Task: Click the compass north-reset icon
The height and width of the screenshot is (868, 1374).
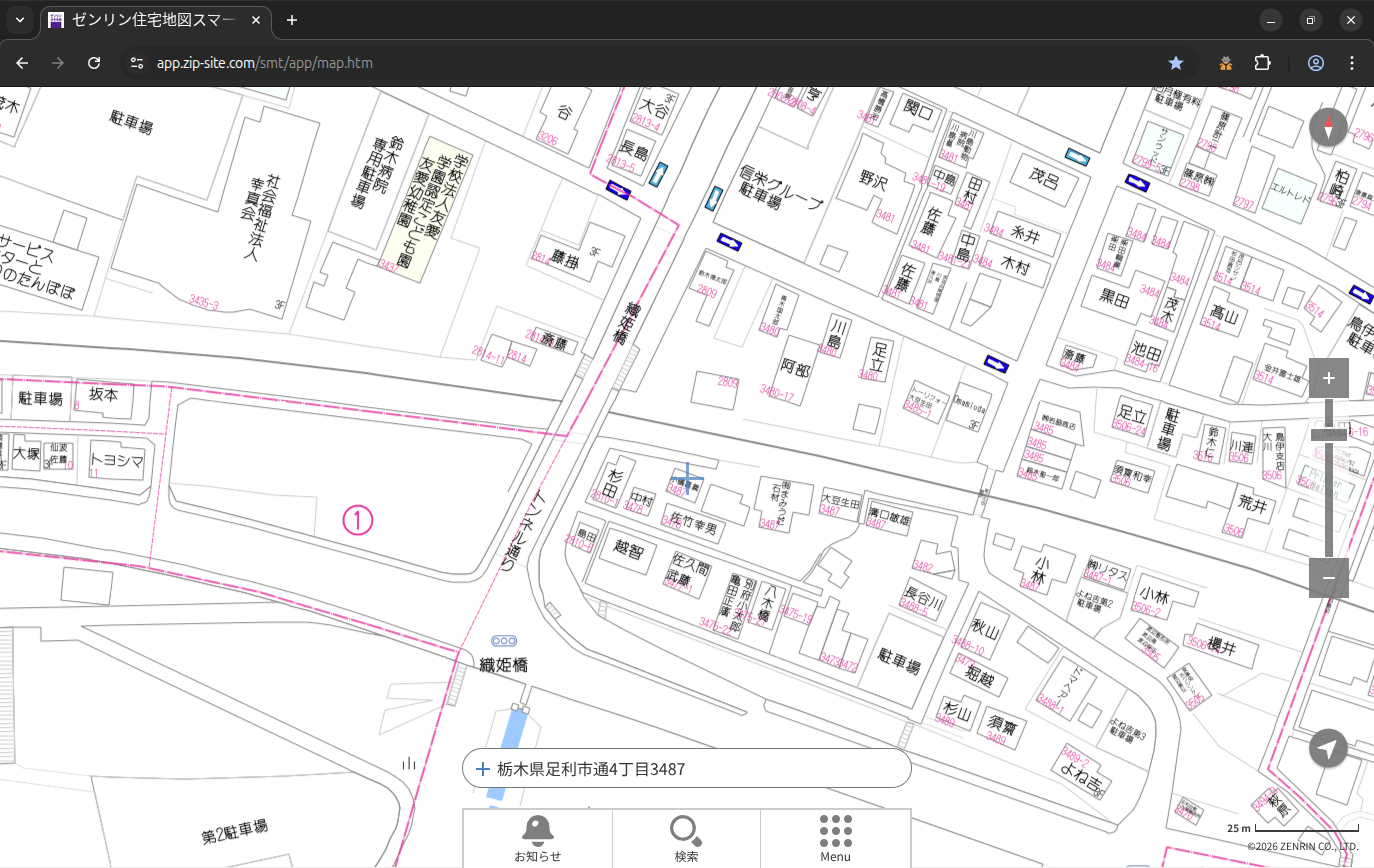Action: click(1328, 128)
